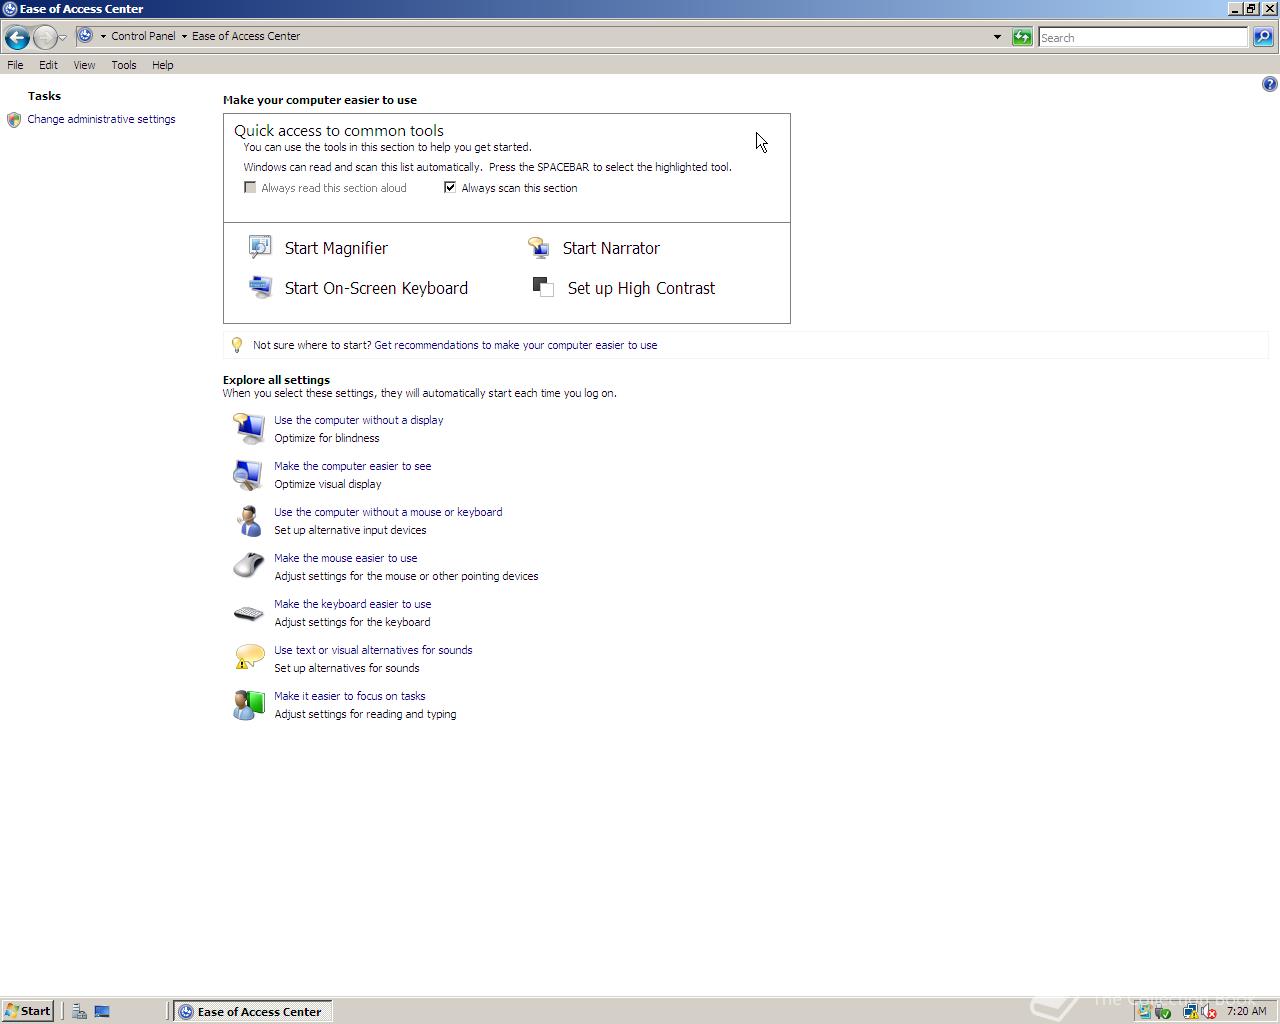
Task: Click the greyed Forward navigation arrow
Action: 45,37
